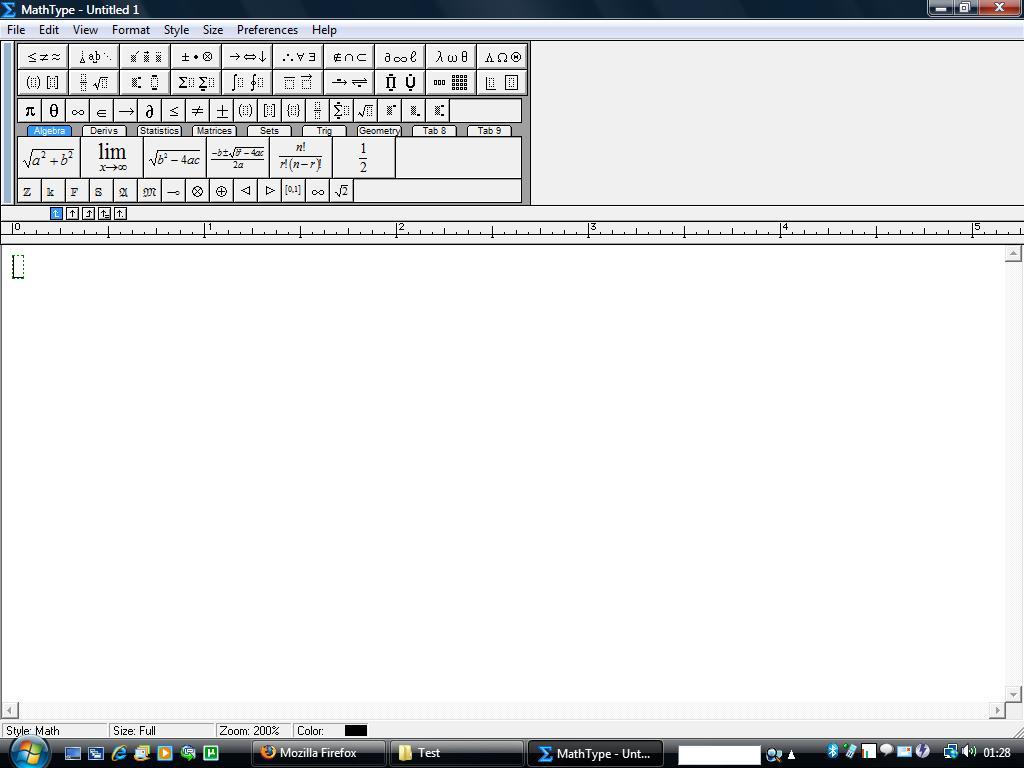Select the relational-aligned tab stop toggle
This screenshot has width=1024, height=768.
(x=104, y=214)
